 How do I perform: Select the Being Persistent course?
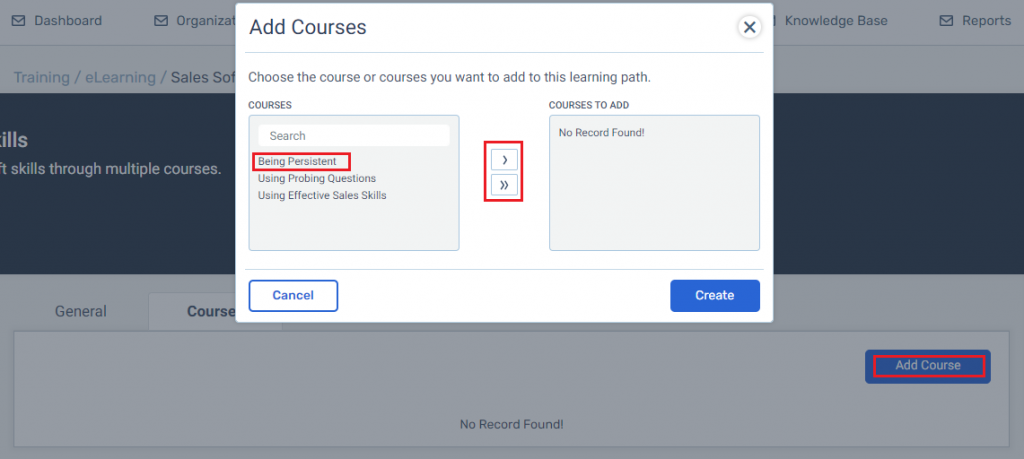[x=297, y=161]
